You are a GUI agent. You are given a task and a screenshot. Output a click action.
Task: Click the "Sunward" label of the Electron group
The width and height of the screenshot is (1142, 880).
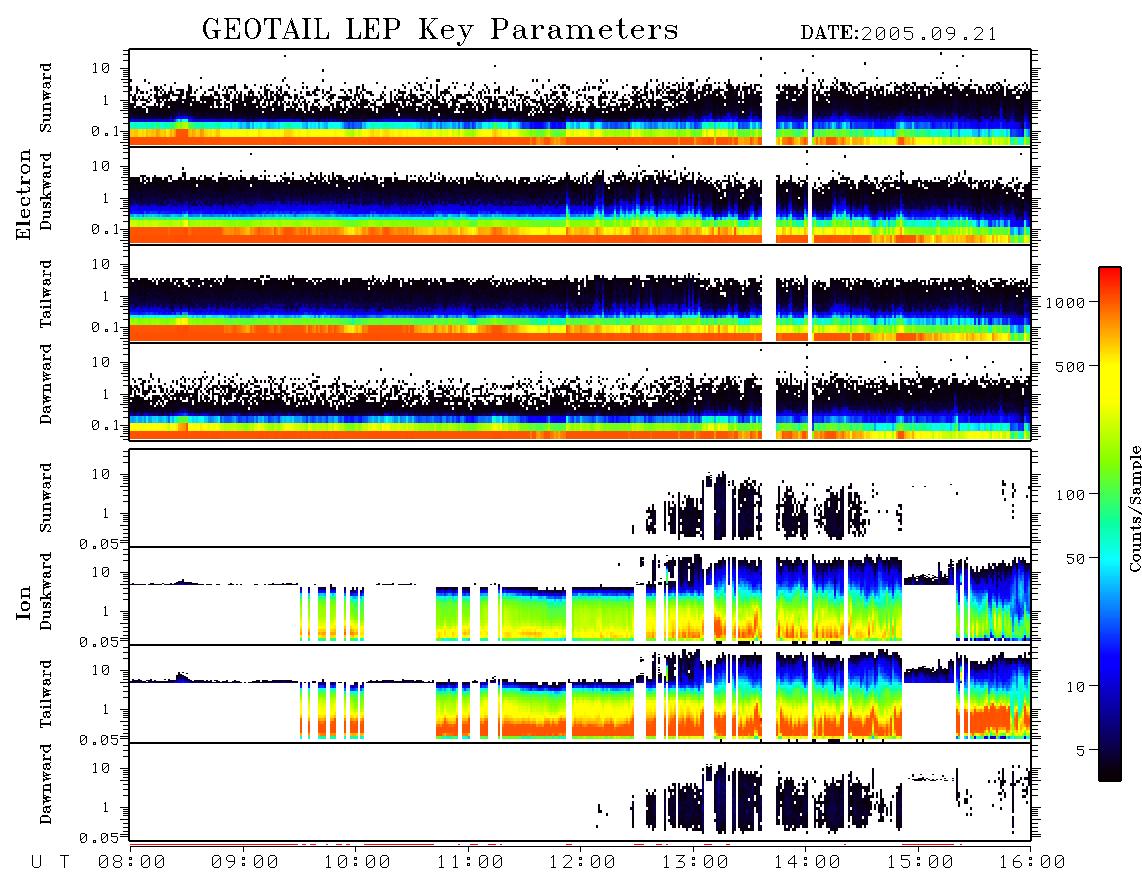coord(46,98)
